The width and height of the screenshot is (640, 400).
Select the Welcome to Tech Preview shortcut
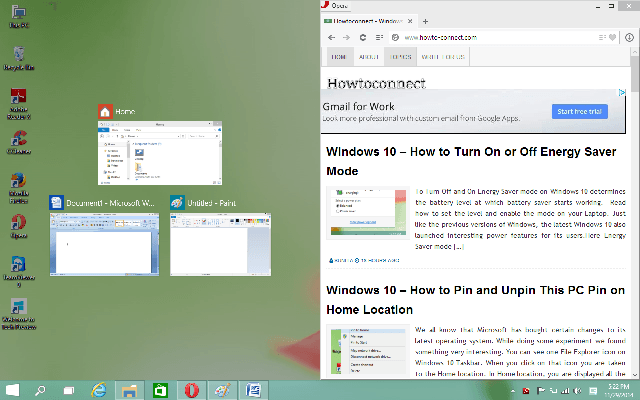coord(19,314)
